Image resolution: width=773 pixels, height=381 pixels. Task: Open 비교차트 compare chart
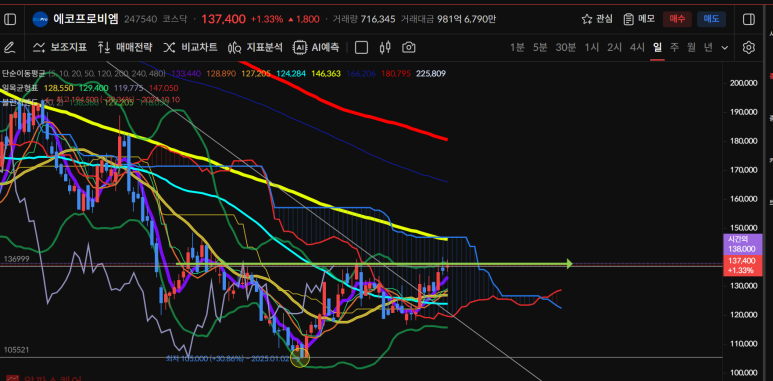pyautogui.click(x=190, y=47)
